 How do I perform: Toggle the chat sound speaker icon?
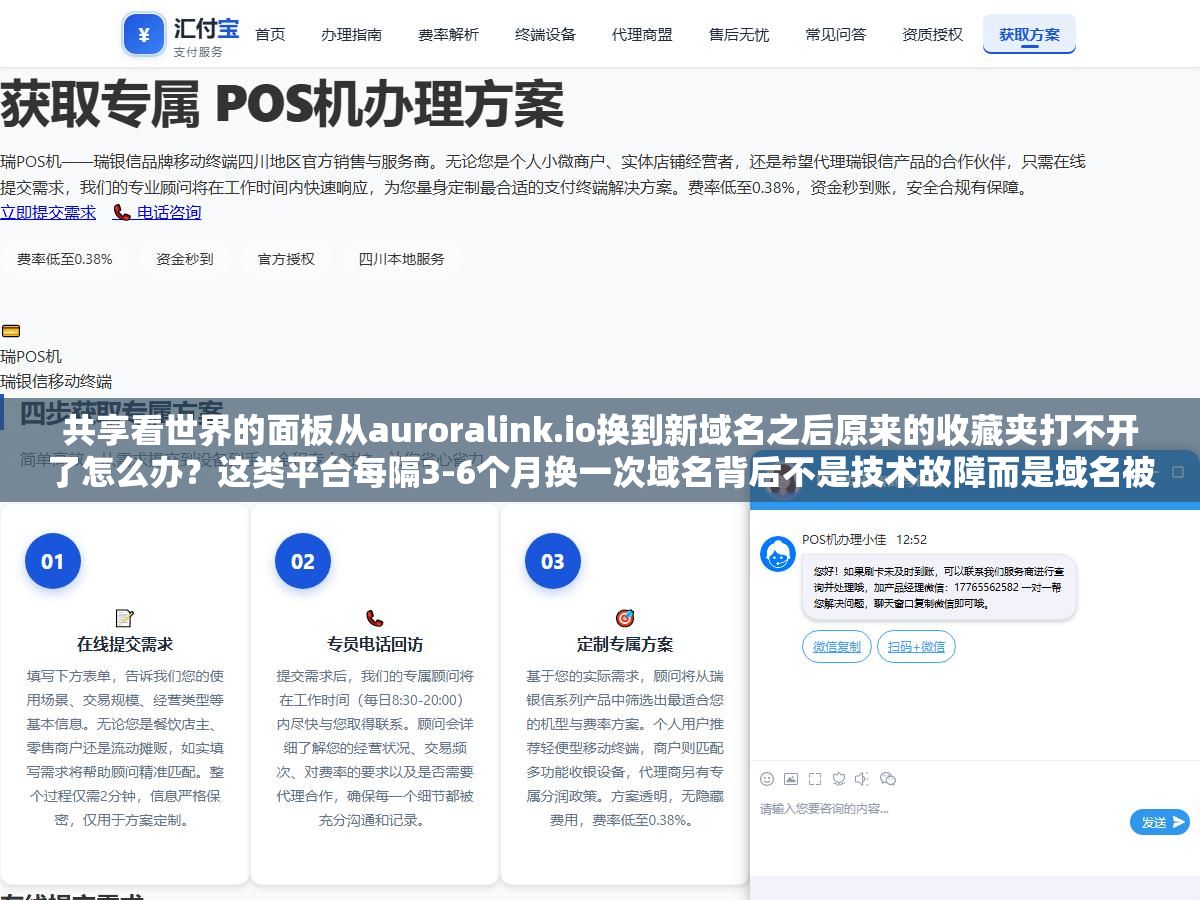pyautogui.click(x=862, y=779)
